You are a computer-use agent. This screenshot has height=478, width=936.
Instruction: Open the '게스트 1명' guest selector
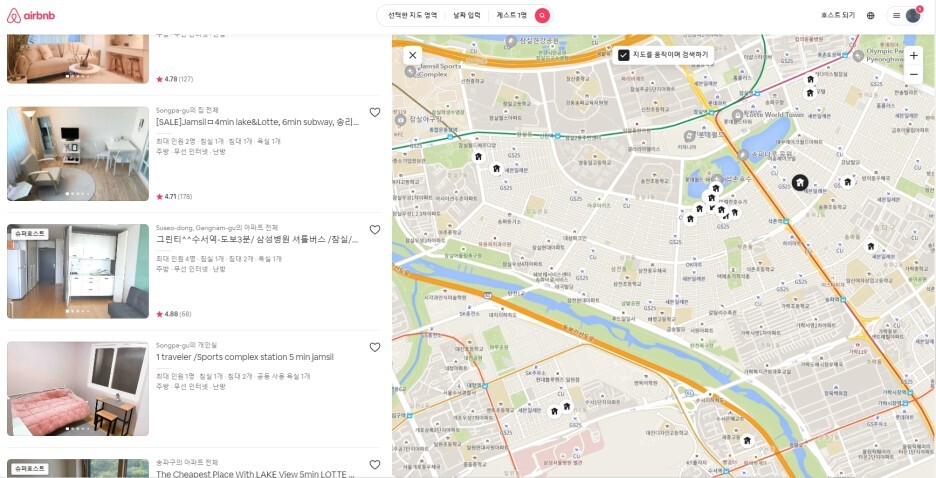[512, 16]
